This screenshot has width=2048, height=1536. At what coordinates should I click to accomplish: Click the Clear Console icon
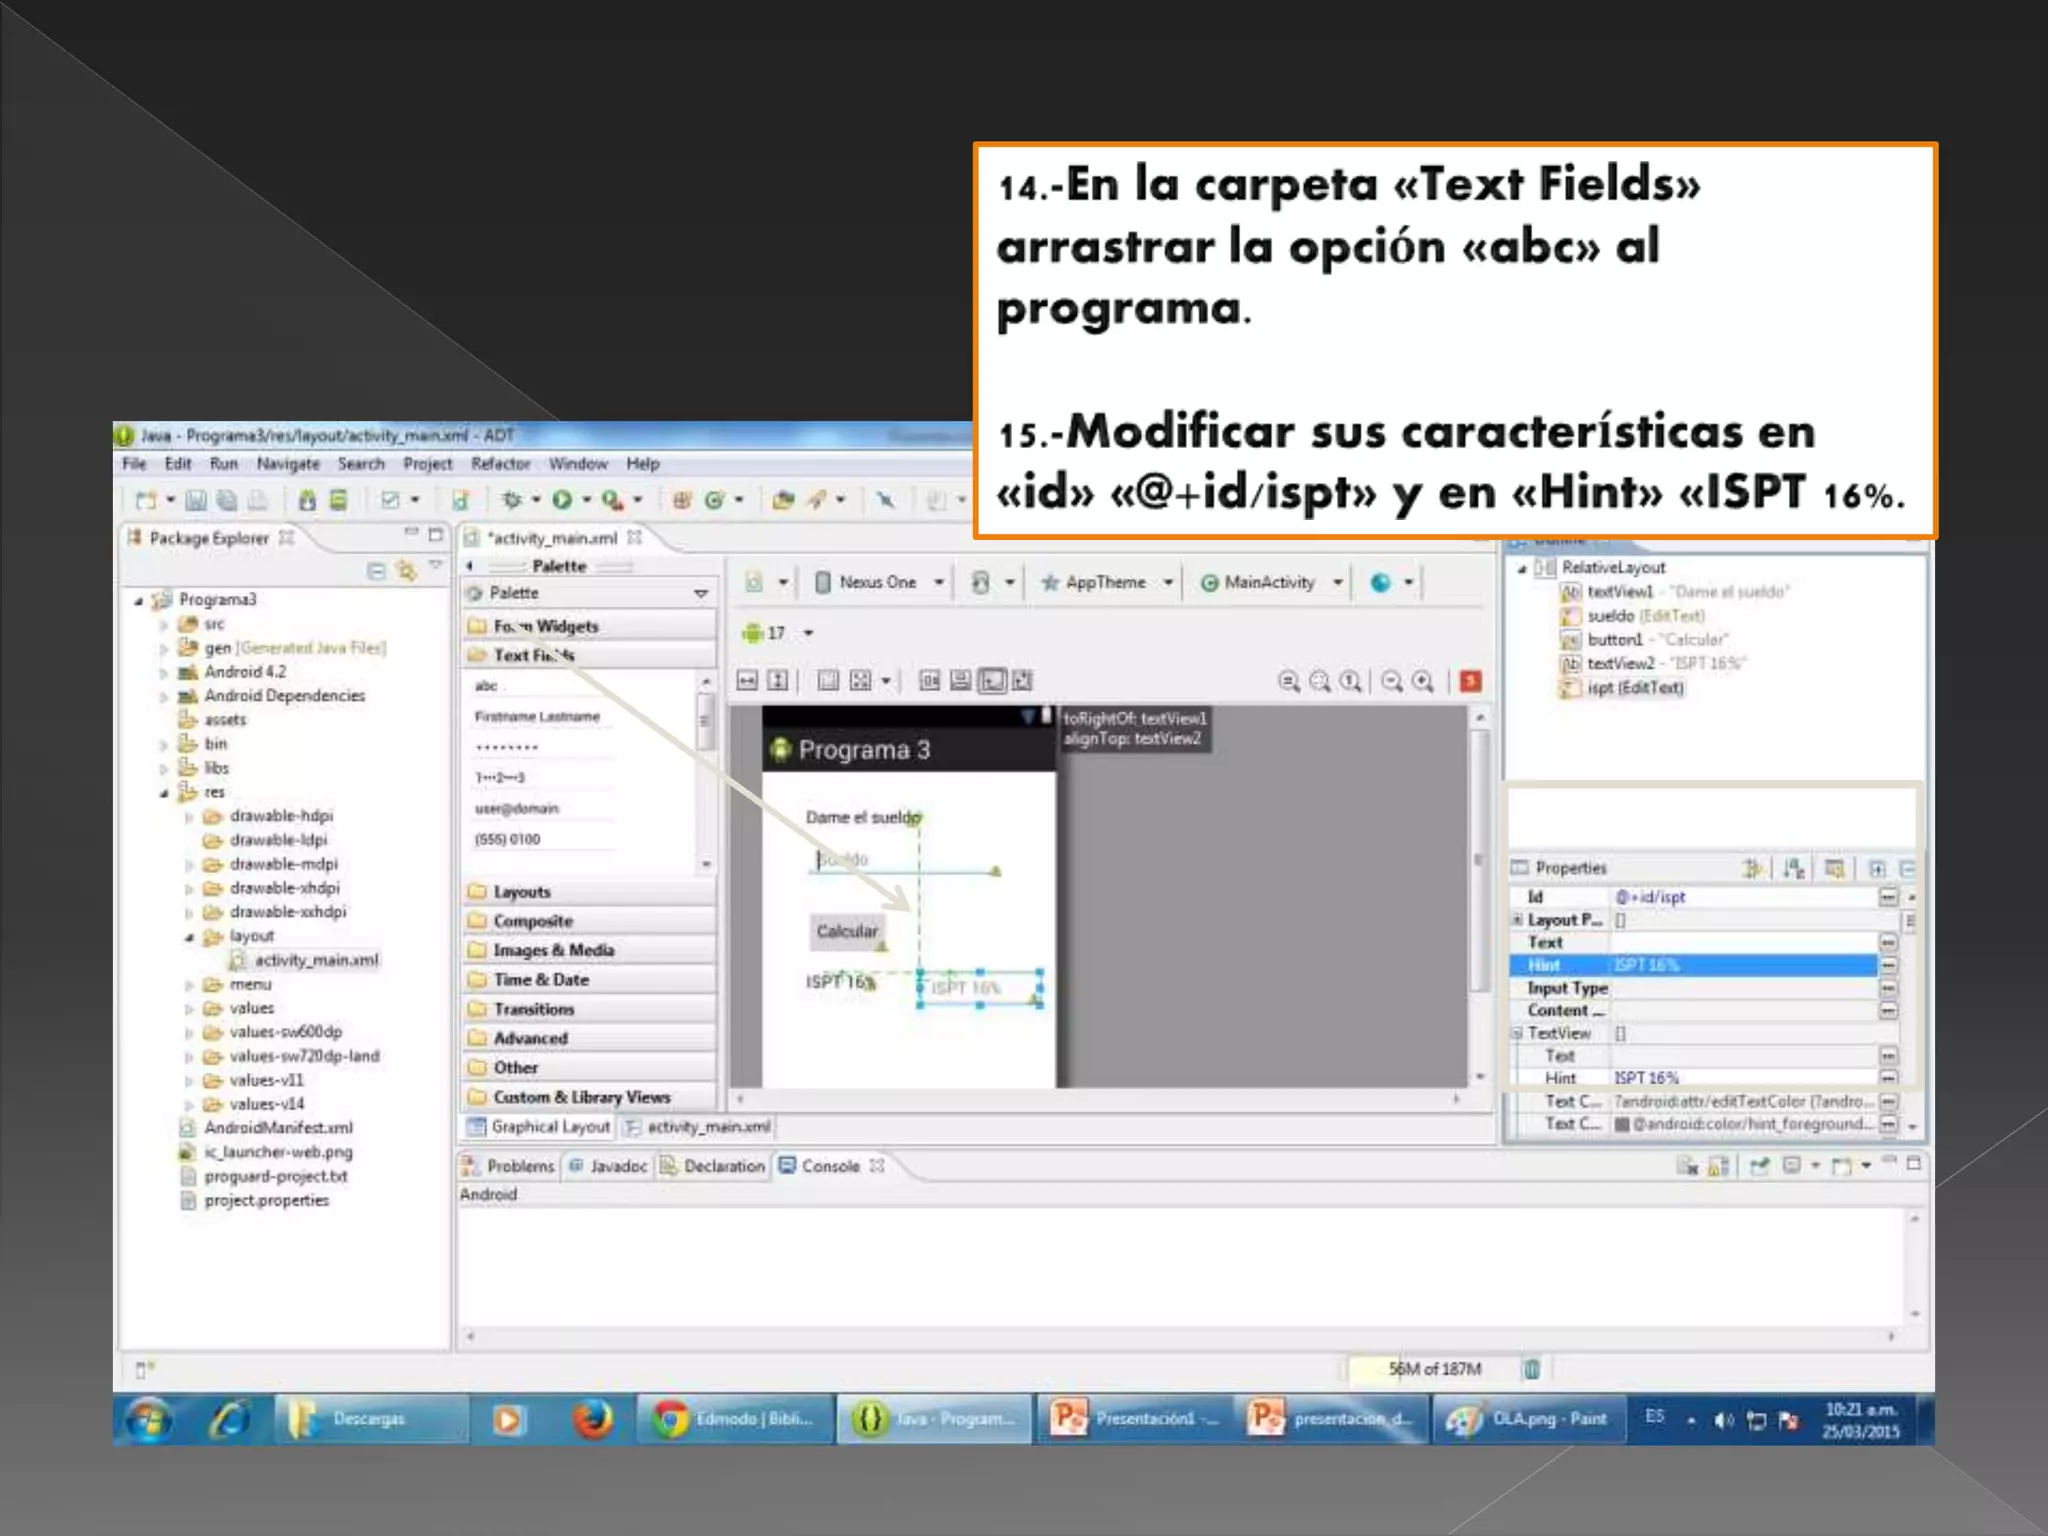pos(1687,1166)
